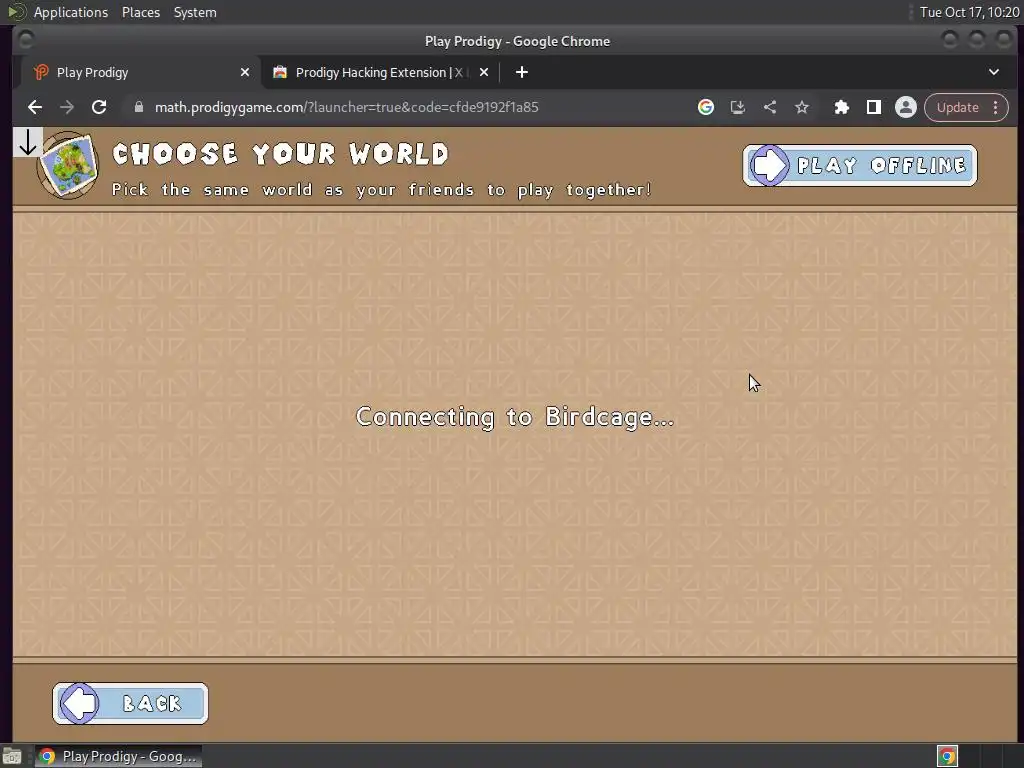1024x768 pixels.
Task: Reload the Prodigy page
Action: tap(99, 107)
